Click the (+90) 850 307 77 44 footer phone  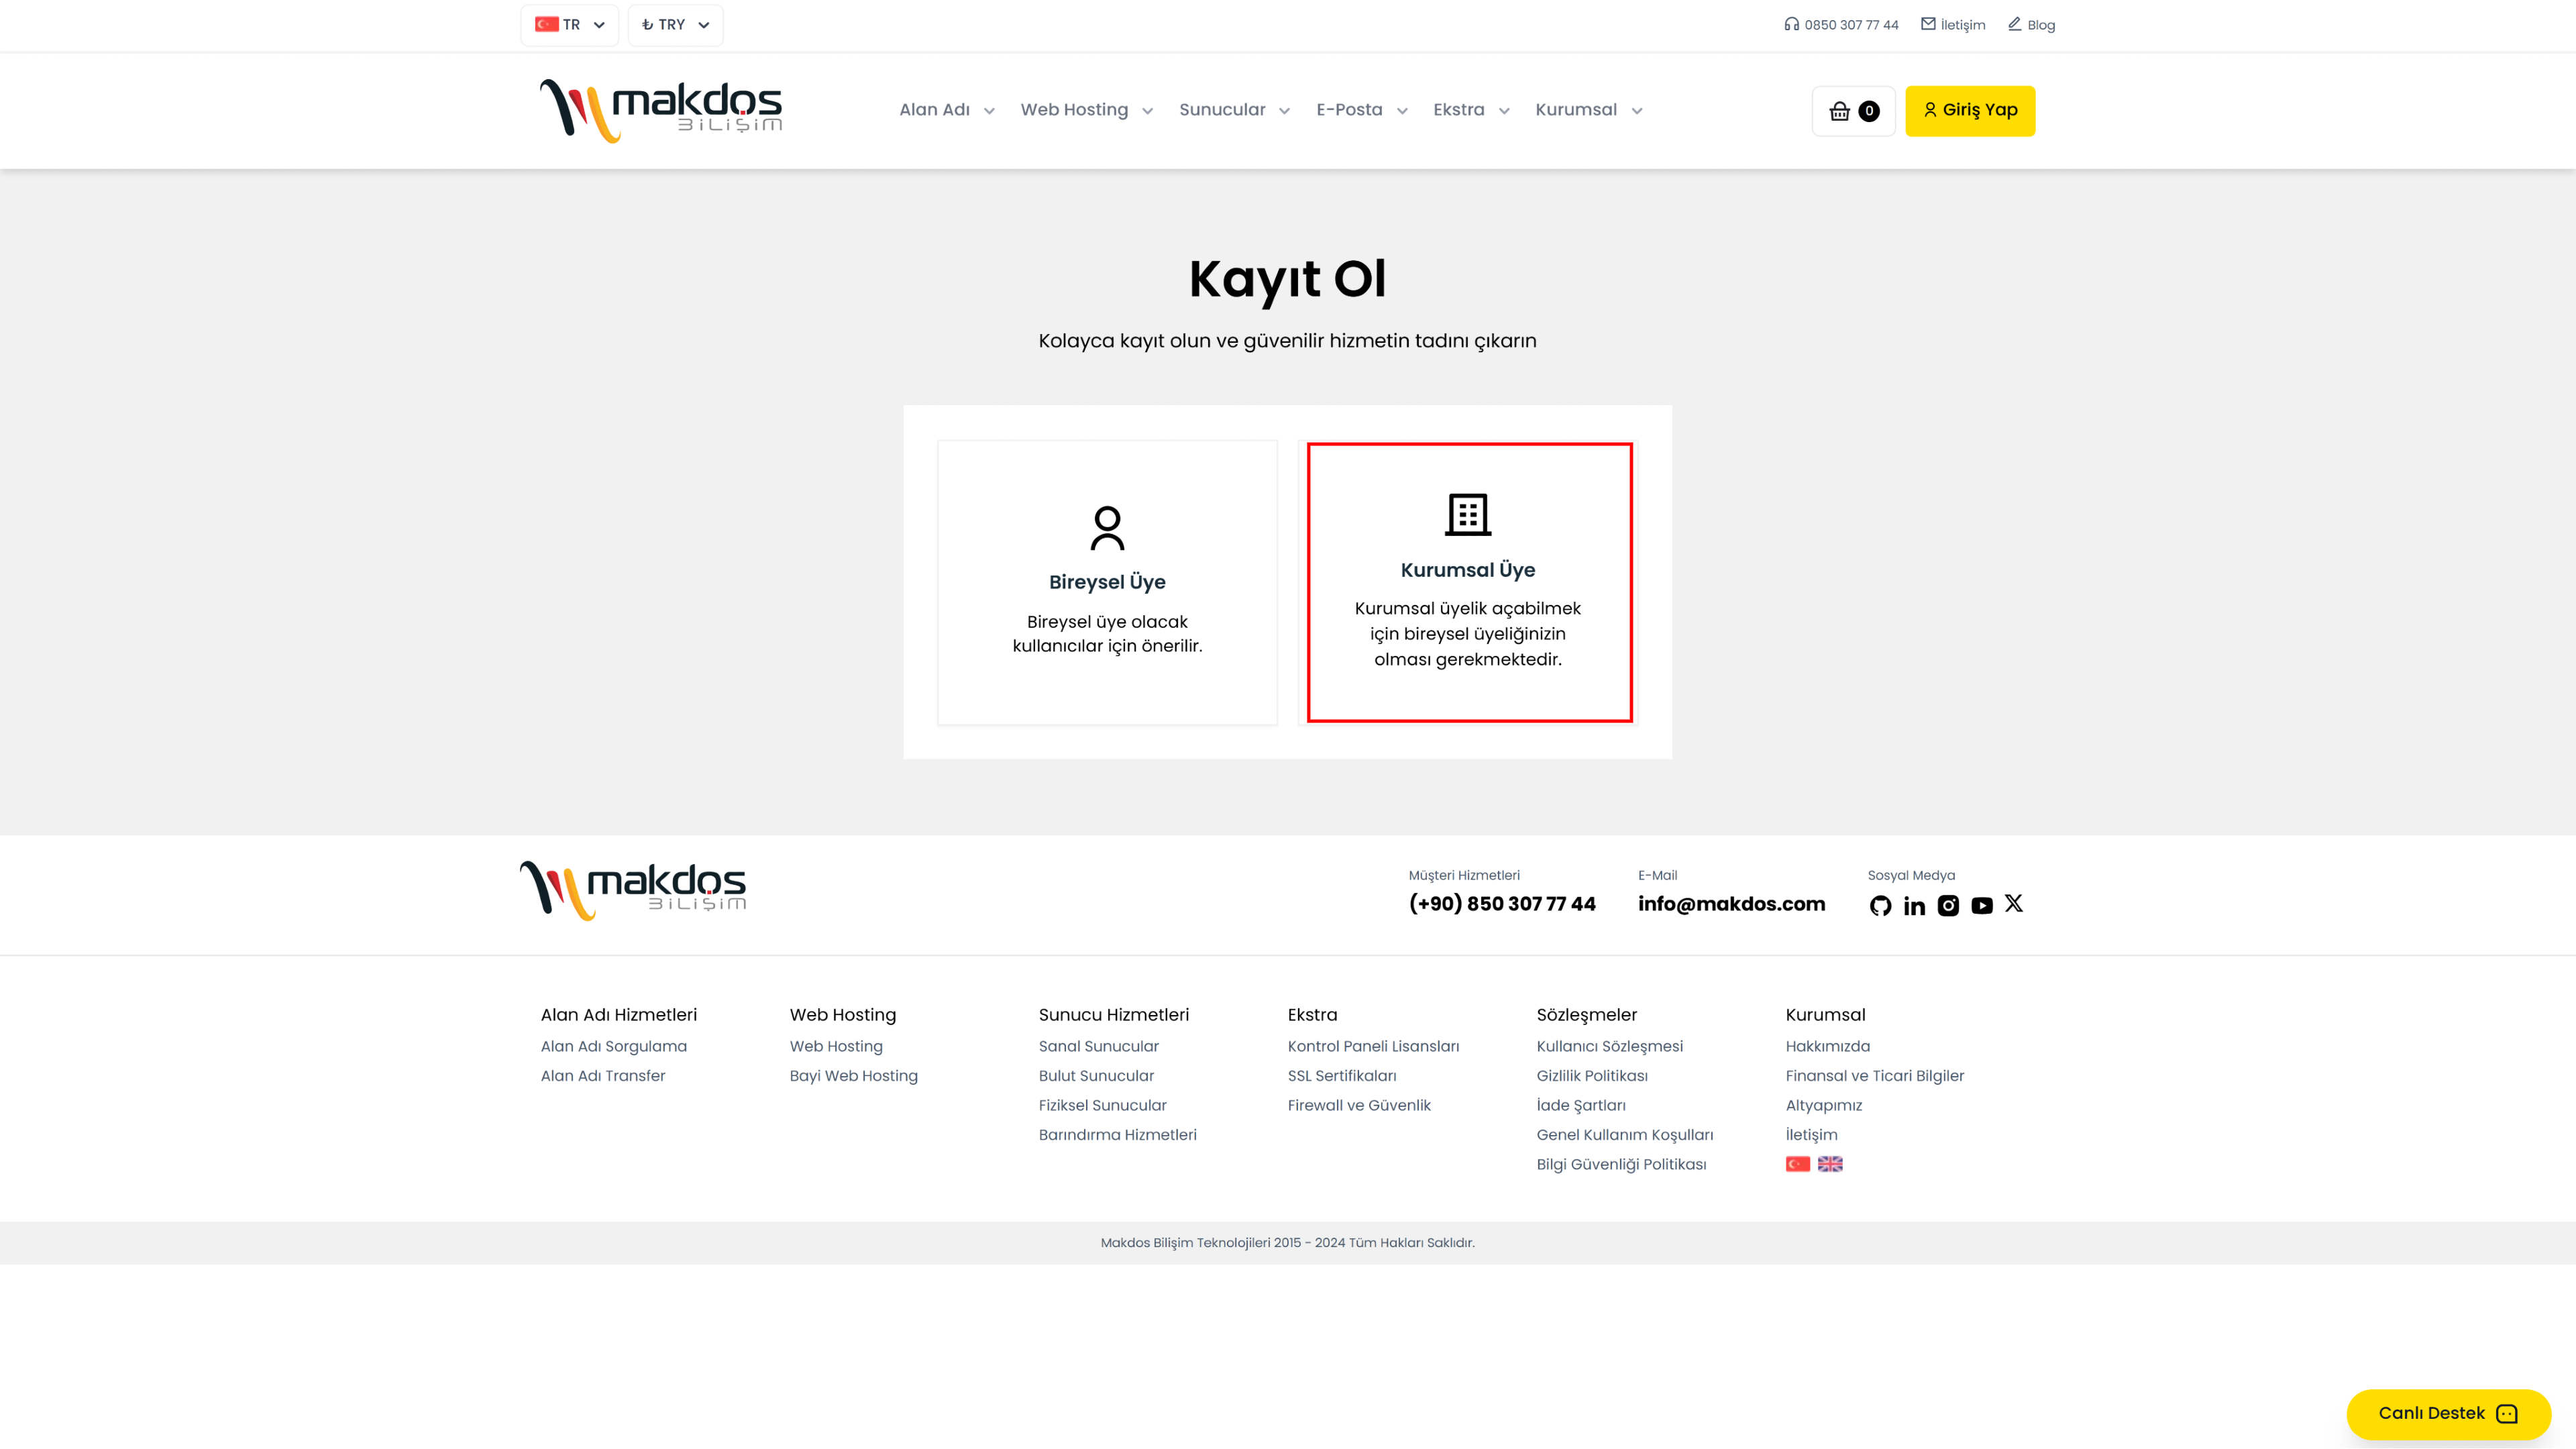point(1502,904)
